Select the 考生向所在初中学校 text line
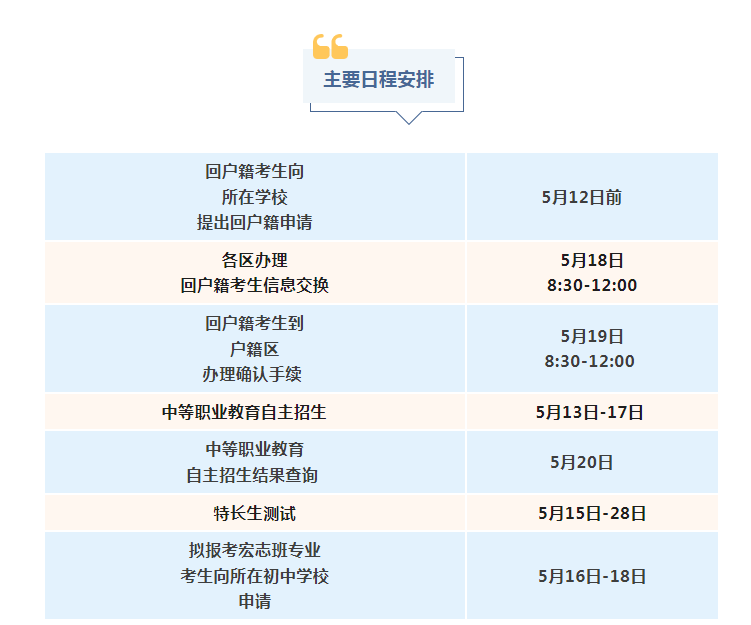The image size is (751, 625). (254, 576)
